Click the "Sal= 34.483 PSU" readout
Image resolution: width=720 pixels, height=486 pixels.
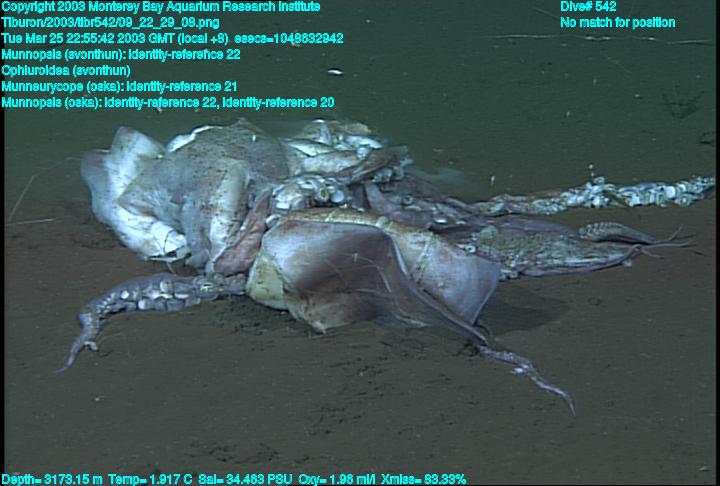pos(245,480)
